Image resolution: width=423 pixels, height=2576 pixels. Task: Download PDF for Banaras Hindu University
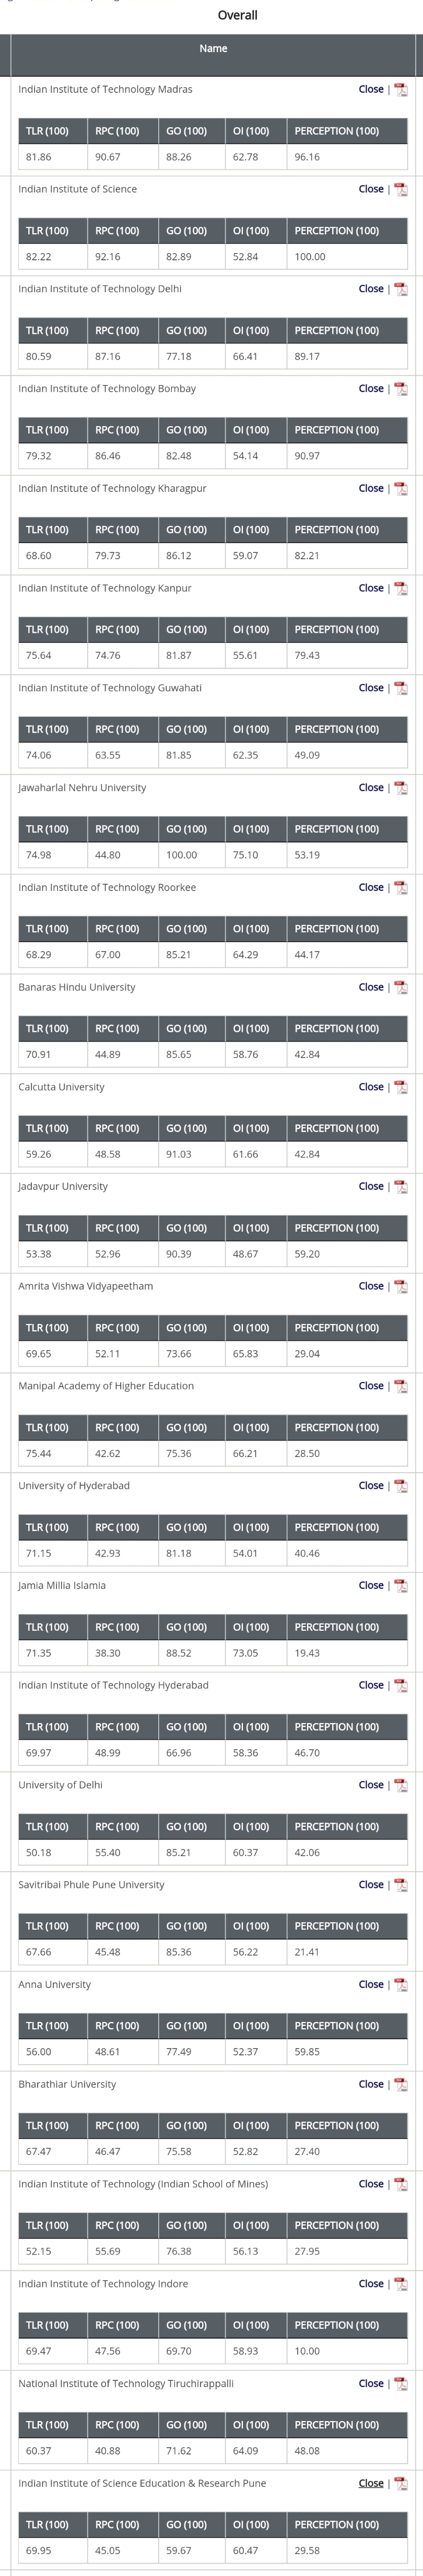point(400,987)
